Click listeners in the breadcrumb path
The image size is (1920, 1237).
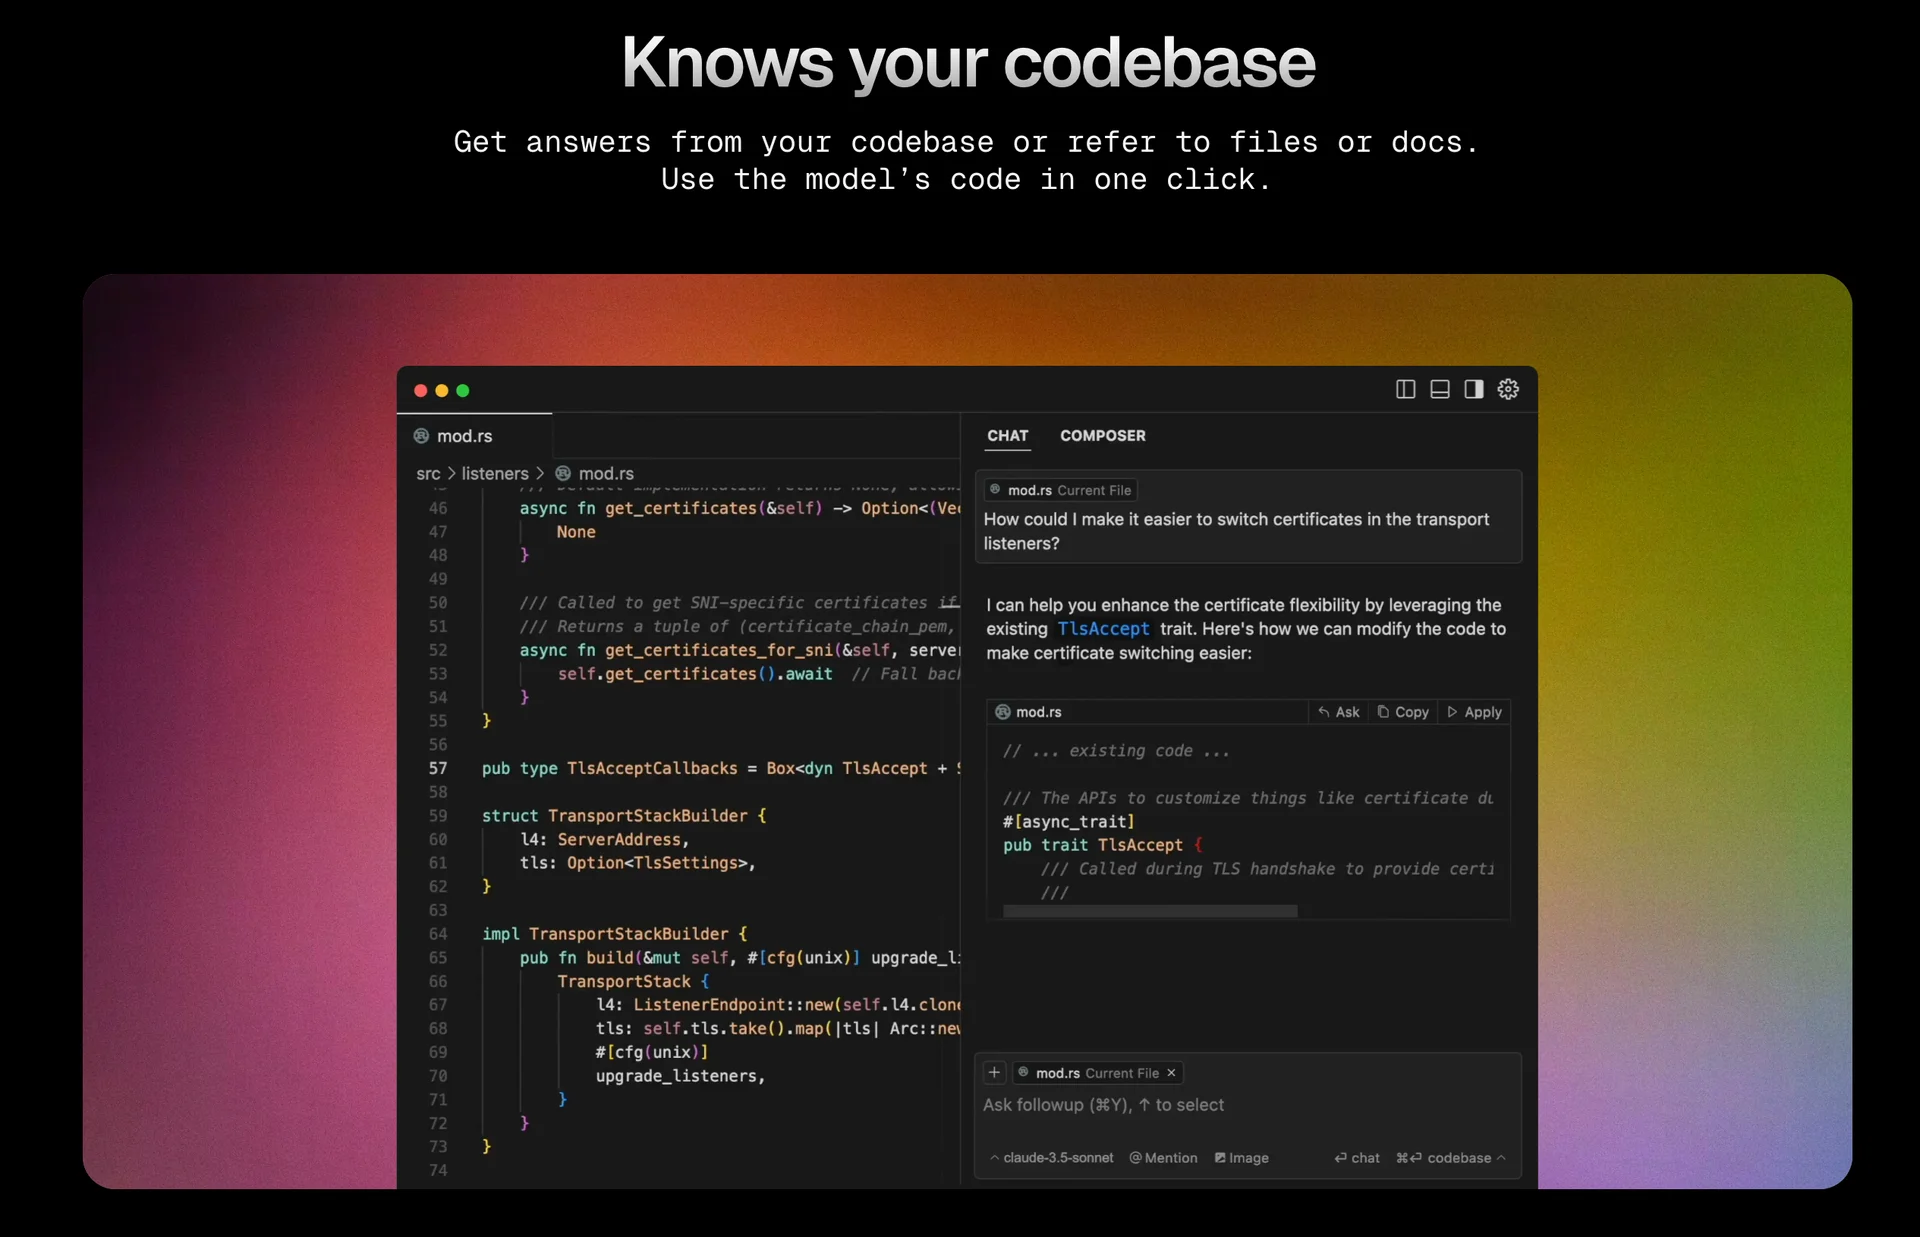point(494,474)
